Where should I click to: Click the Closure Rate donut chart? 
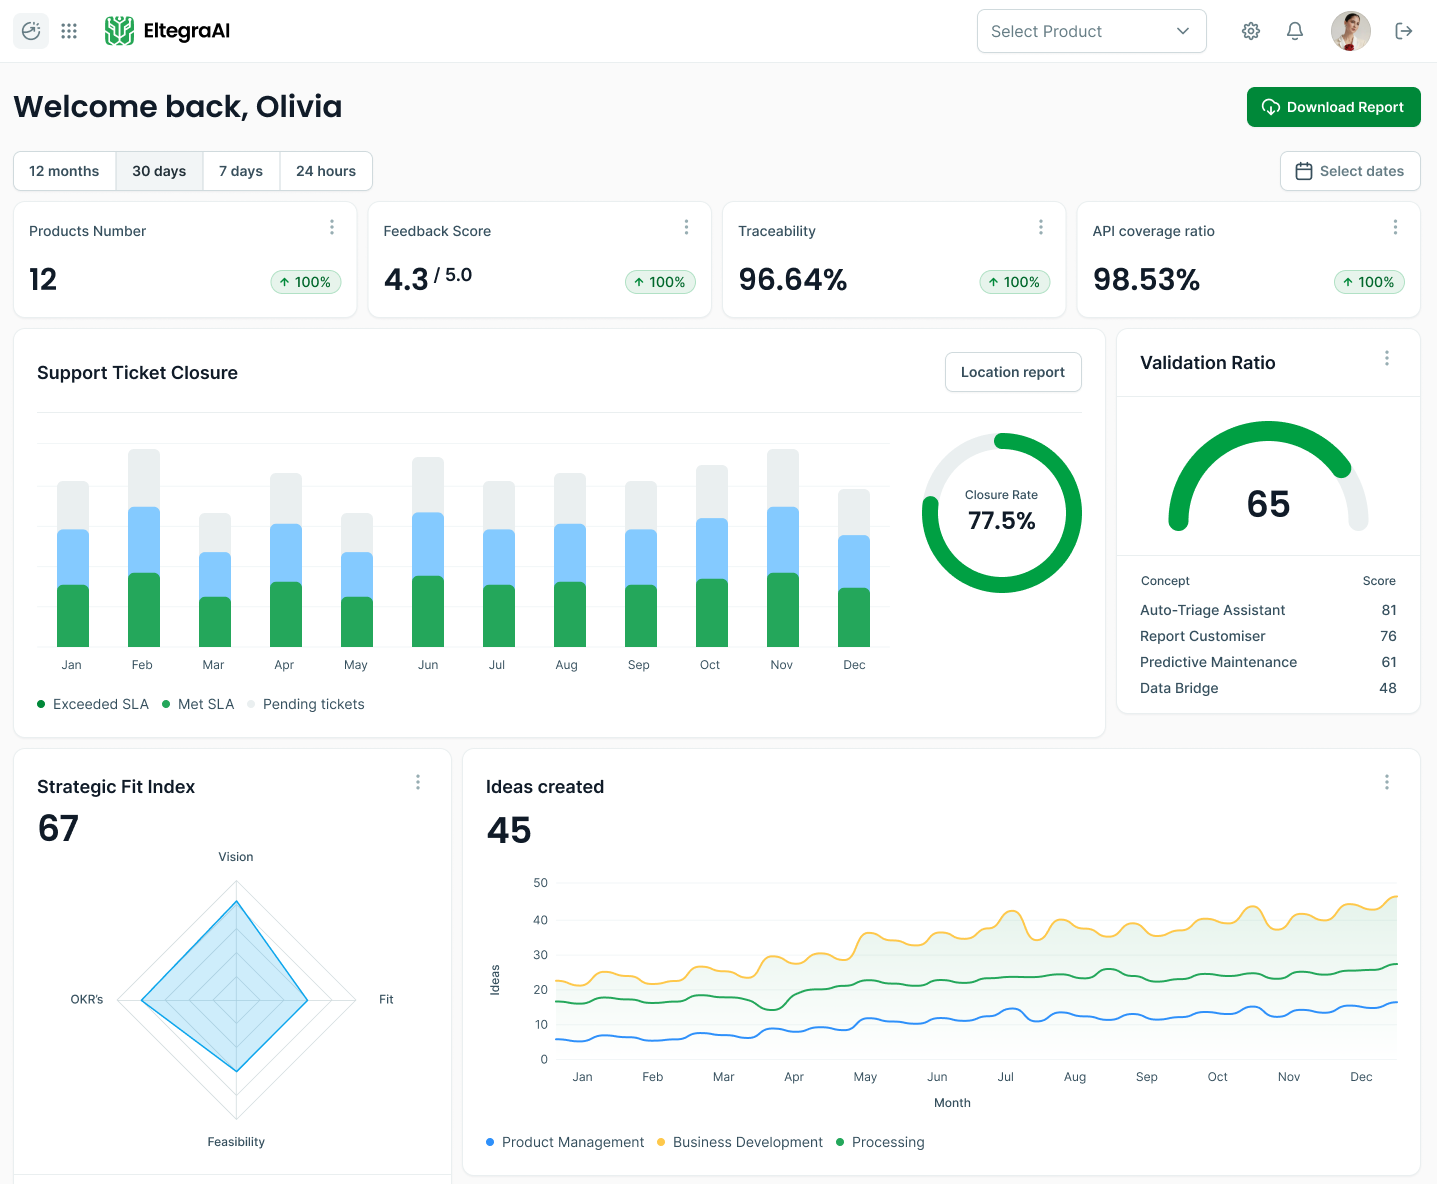pyautogui.click(x=1001, y=513)
